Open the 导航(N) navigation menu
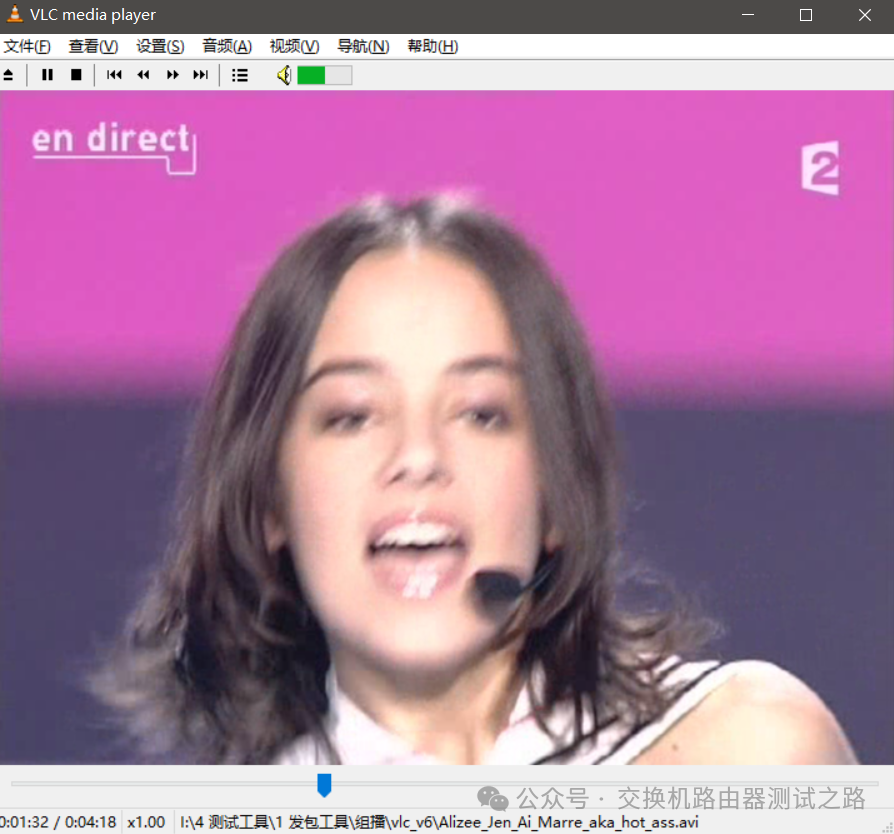894x834 pixels. coord(363,46)
